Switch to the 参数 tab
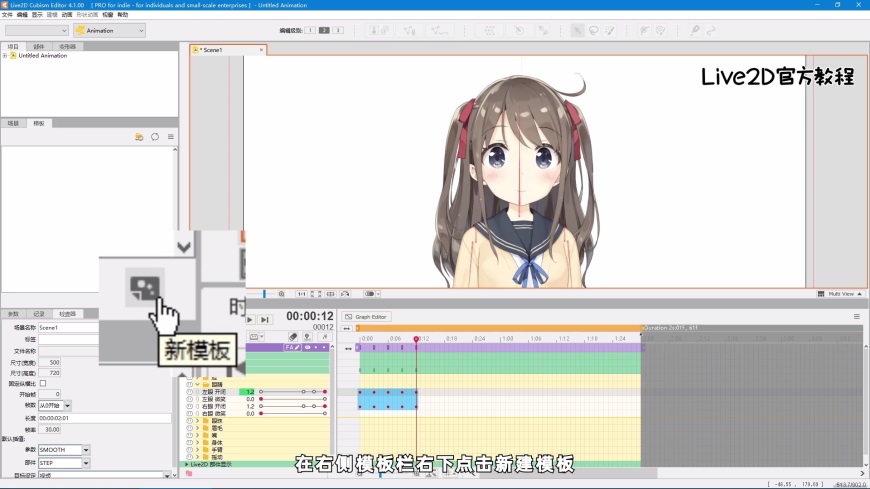This screenshot has width=870, height=489. pos(13,314)
